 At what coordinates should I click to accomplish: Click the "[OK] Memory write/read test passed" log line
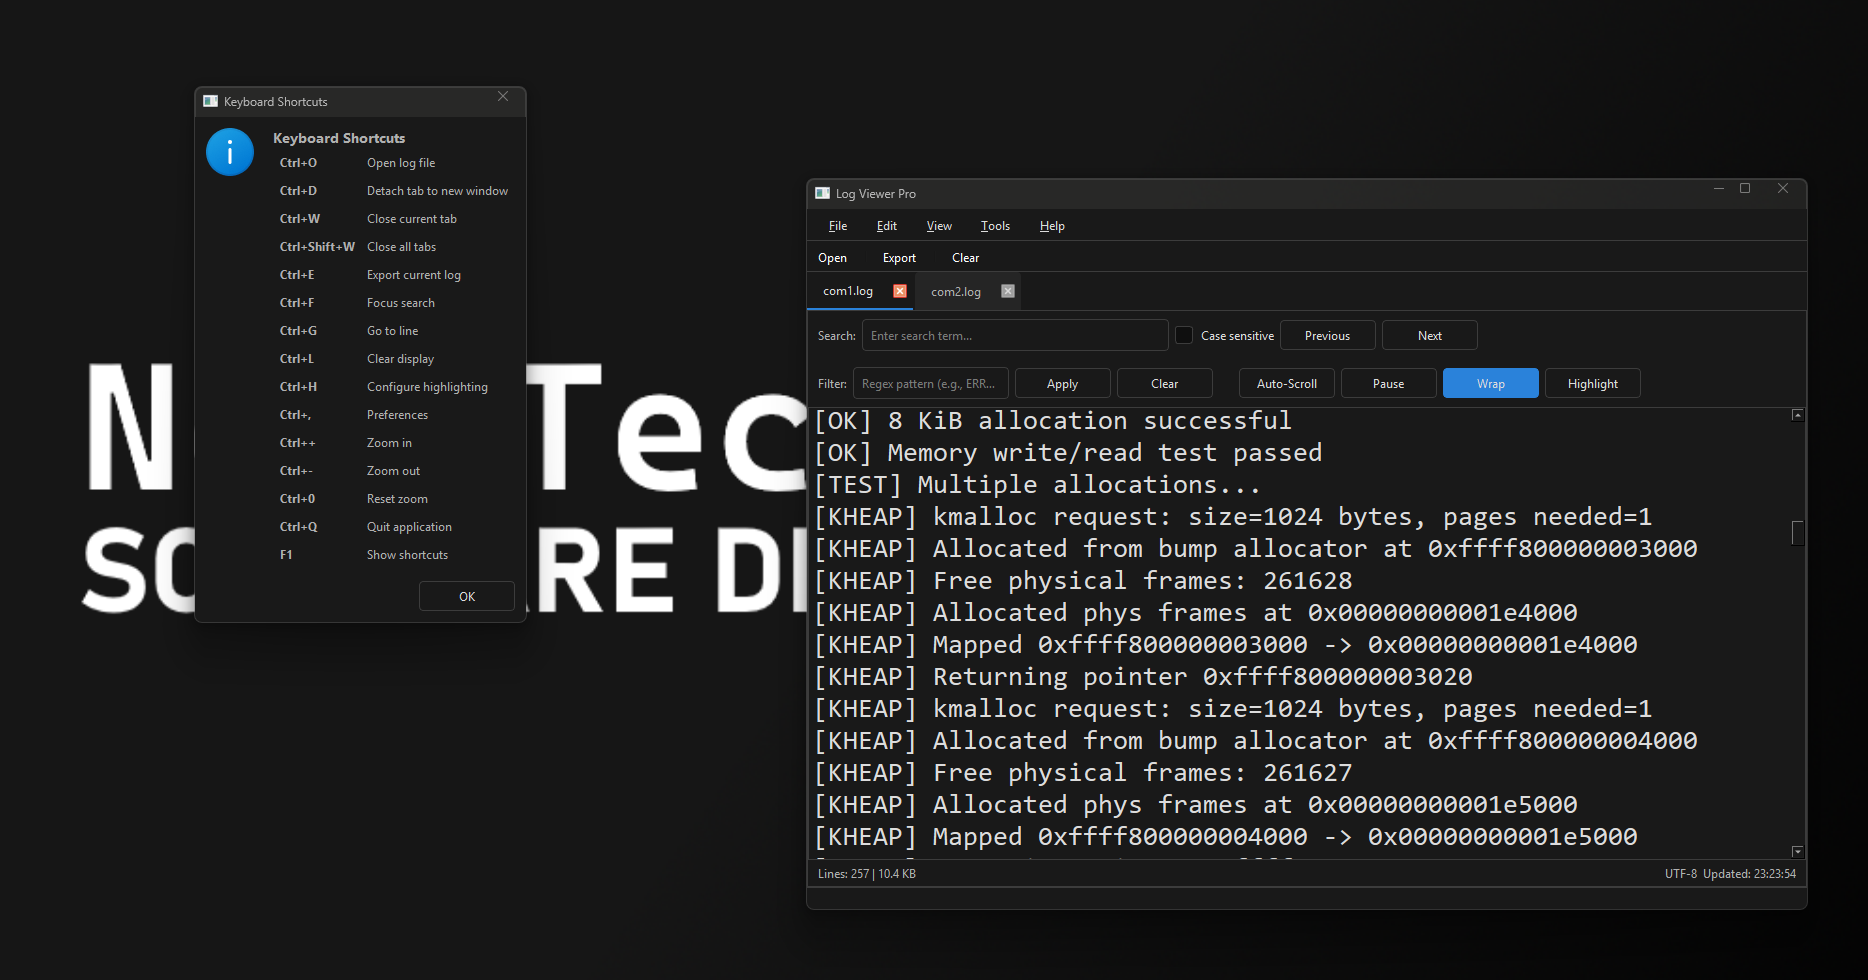click(x=1068, y=453)
